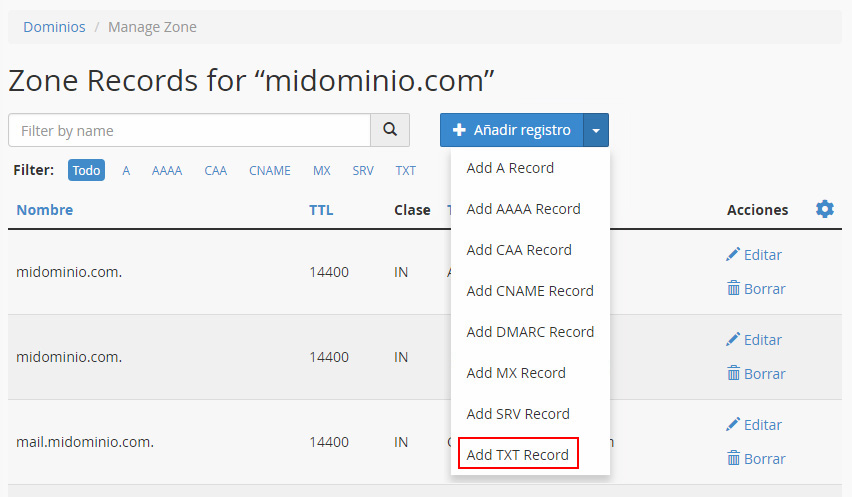The width and height of the screenshot is (852, 497).
Task: Click Editar pencil for first midominio.com record
Action: (754, 255)
